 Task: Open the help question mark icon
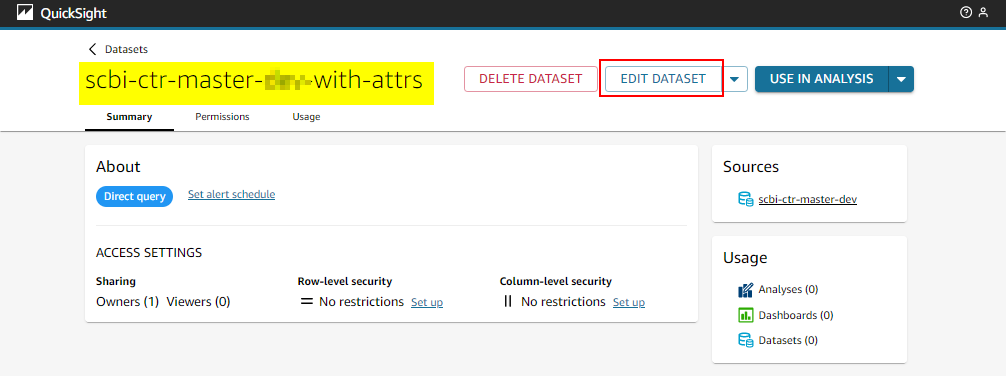coord(966,13)
